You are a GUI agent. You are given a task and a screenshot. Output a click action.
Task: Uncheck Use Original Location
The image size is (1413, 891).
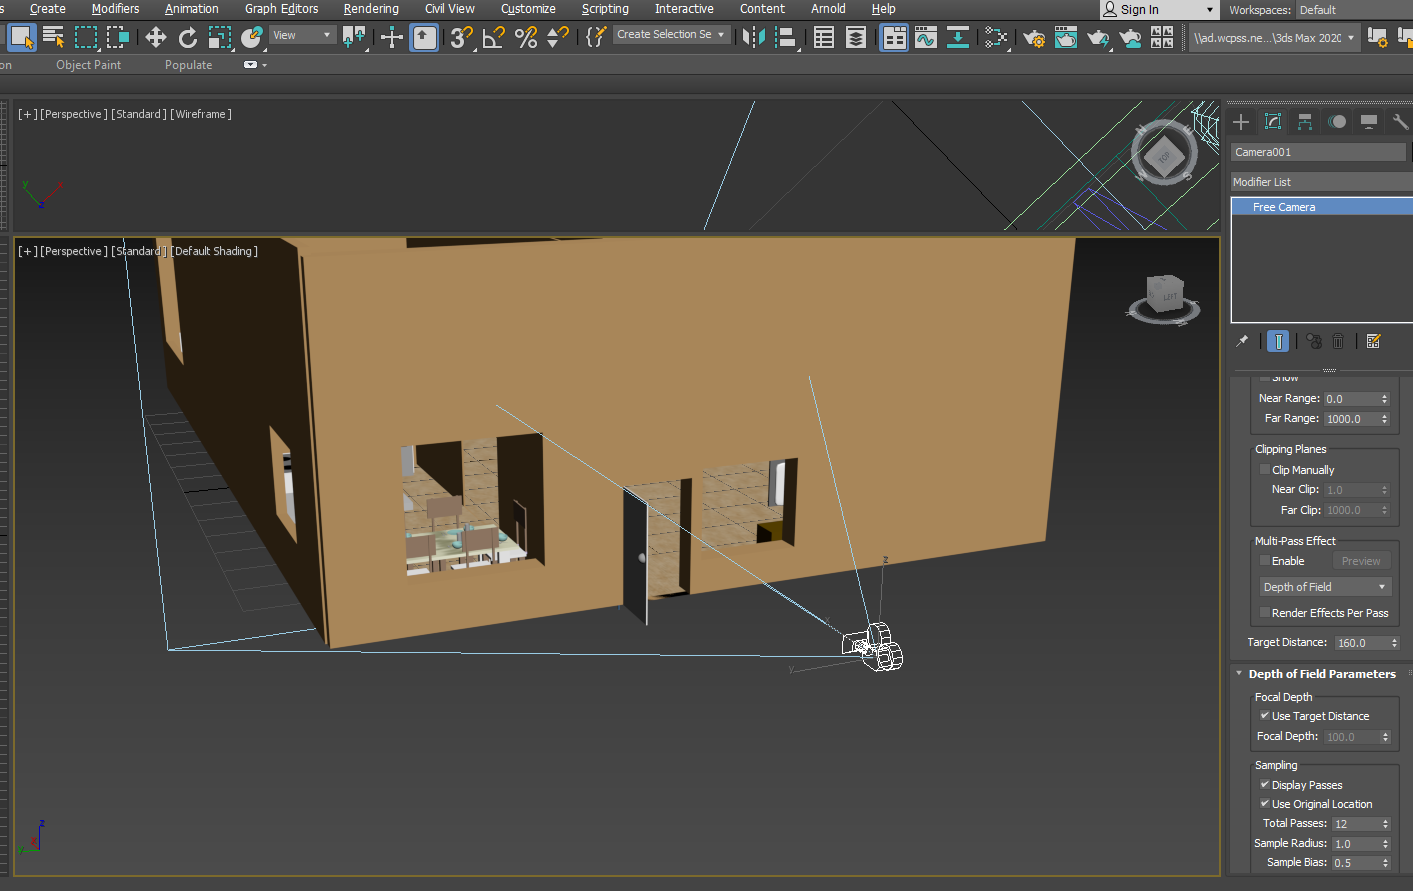pos(1265,803)
